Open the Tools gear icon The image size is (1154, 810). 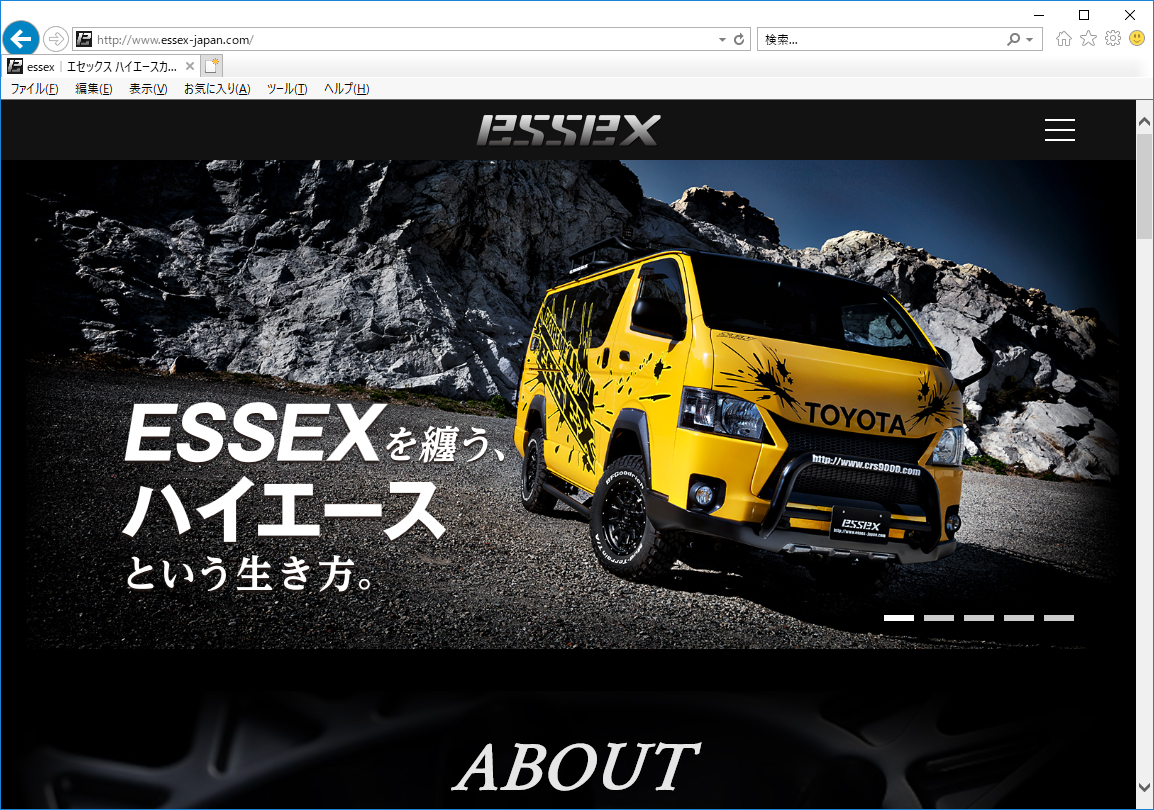point(1113,38)
